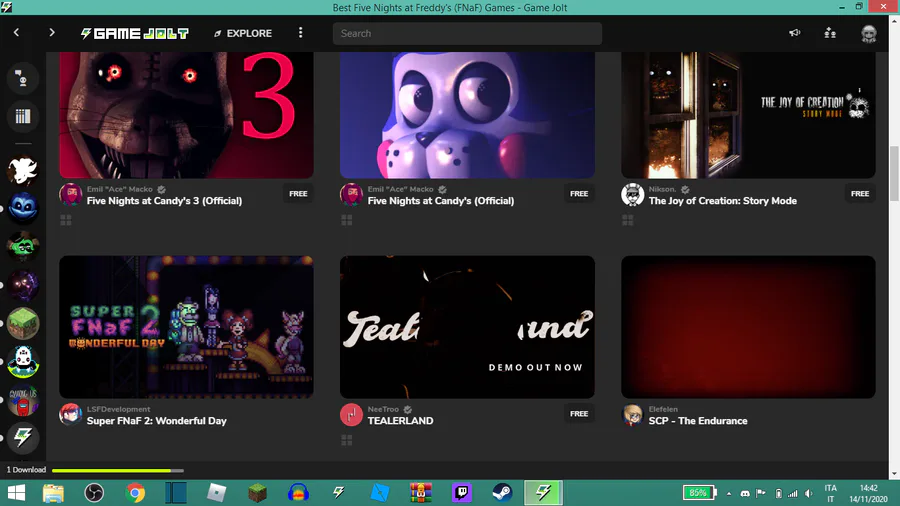Image resolution: width=900 pixels, height=506 pixels.
Task: Open the blue-faced community in the sidebar
Action: click(23, 208)
